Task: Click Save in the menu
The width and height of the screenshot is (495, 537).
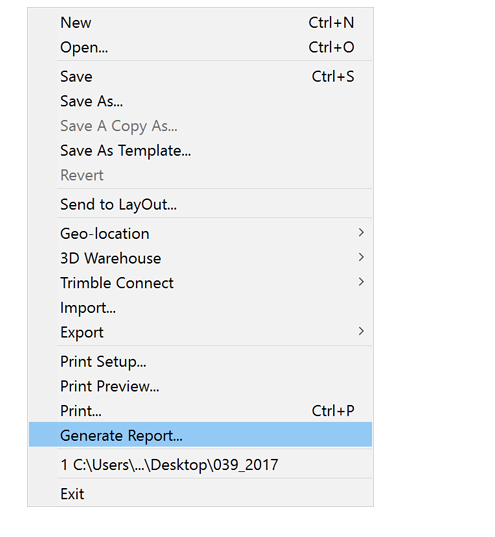Action: click(200, 76)
